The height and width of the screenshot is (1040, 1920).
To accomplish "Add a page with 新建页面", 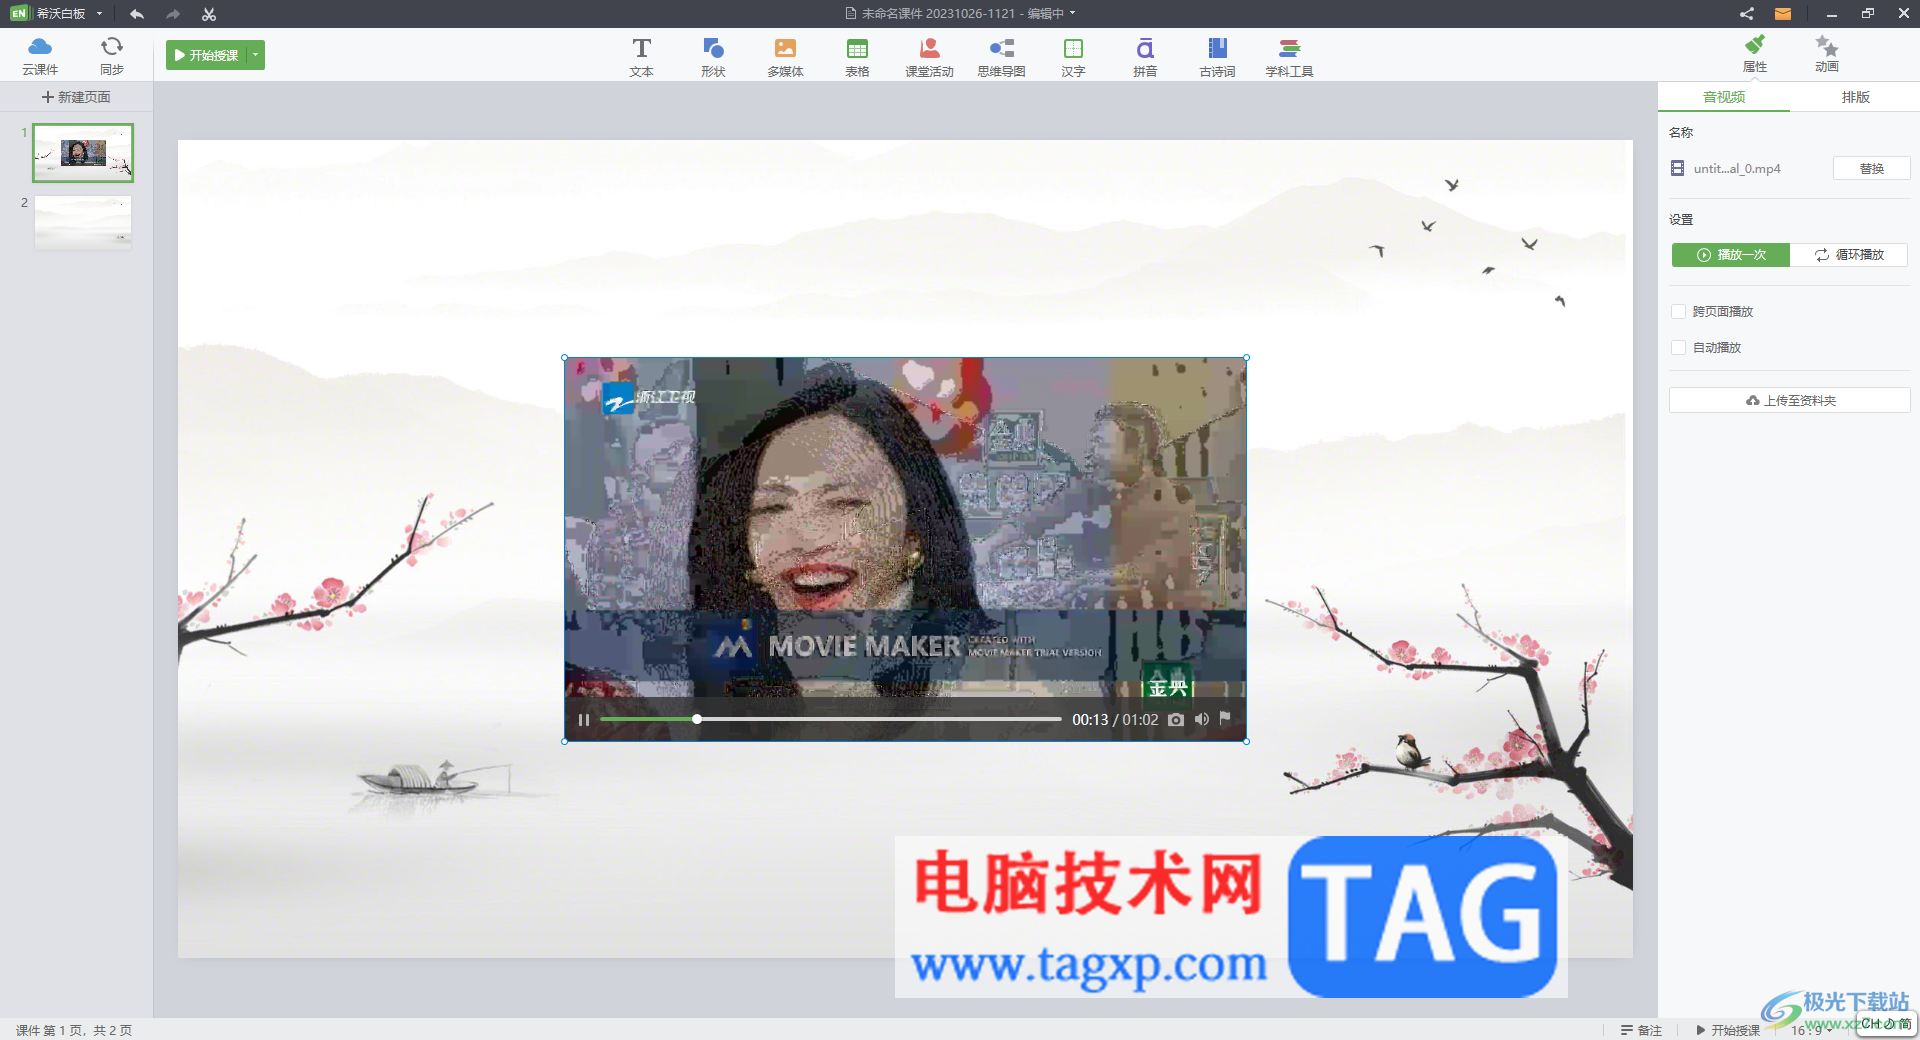I will (76, 97).
